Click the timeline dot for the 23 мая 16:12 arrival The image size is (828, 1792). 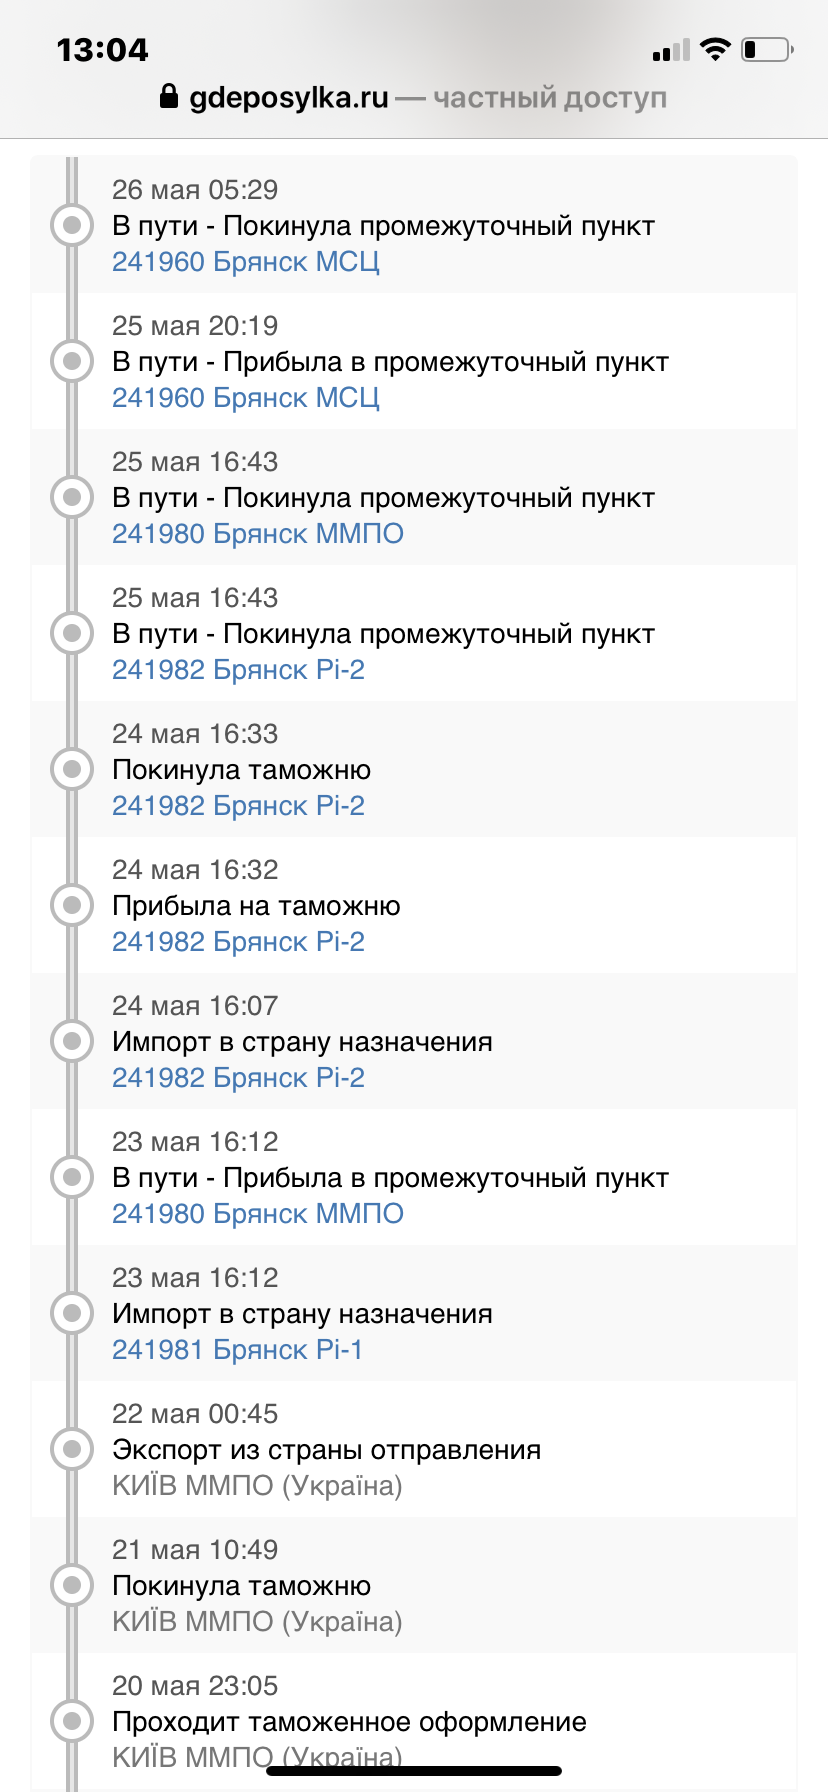click(71, 1177)
